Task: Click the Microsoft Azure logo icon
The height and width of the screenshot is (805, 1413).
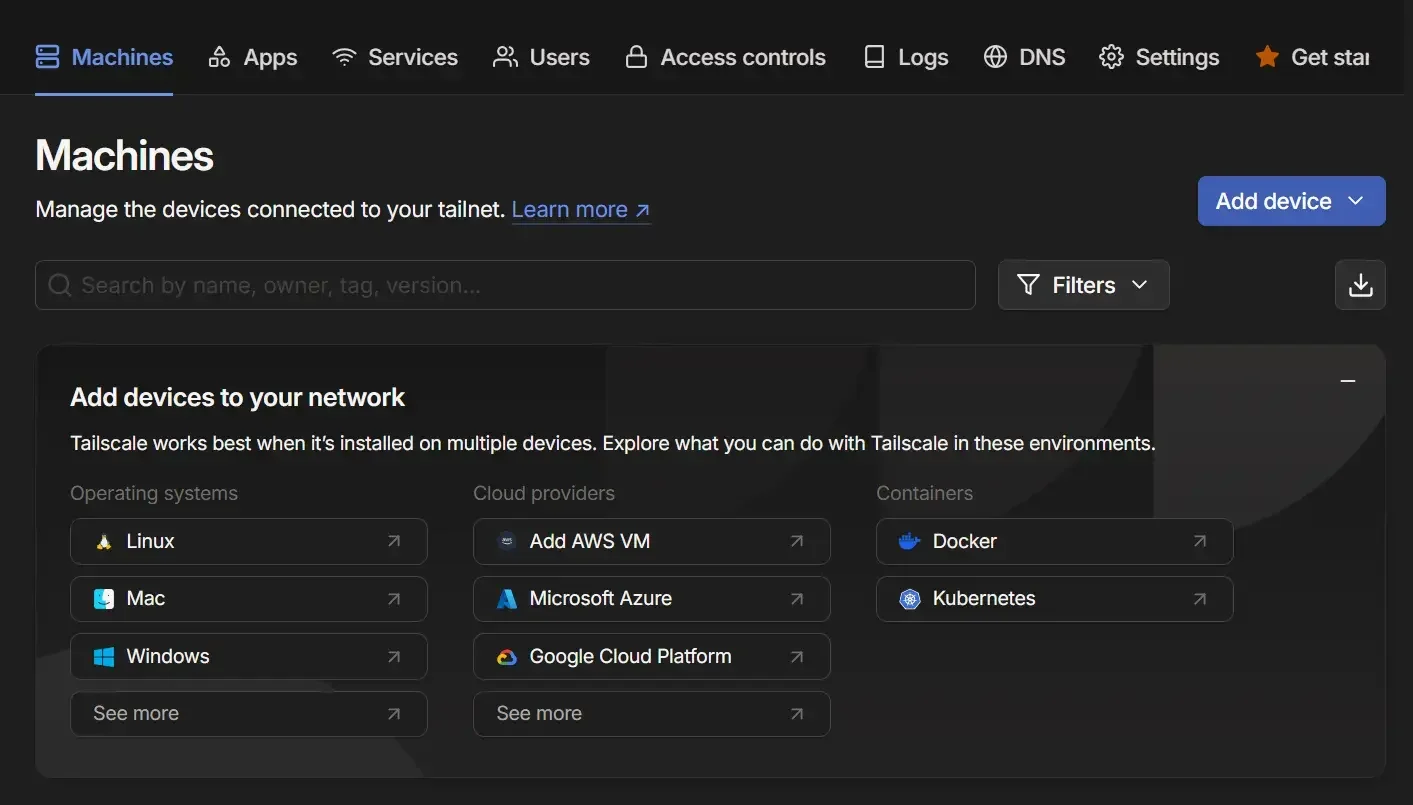Action: point(507,599)
